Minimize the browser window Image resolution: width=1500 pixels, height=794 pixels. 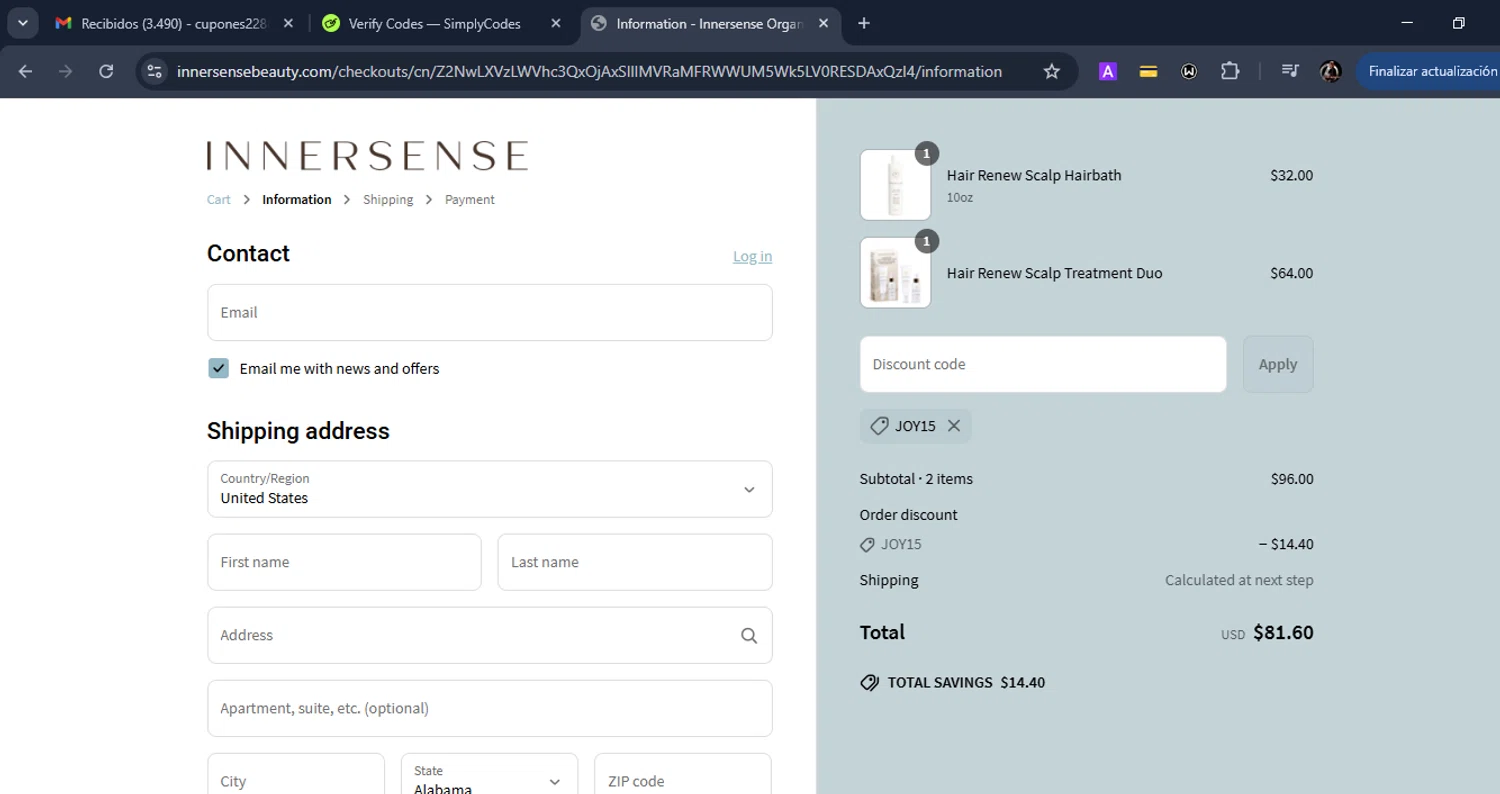coord(1407,23)
